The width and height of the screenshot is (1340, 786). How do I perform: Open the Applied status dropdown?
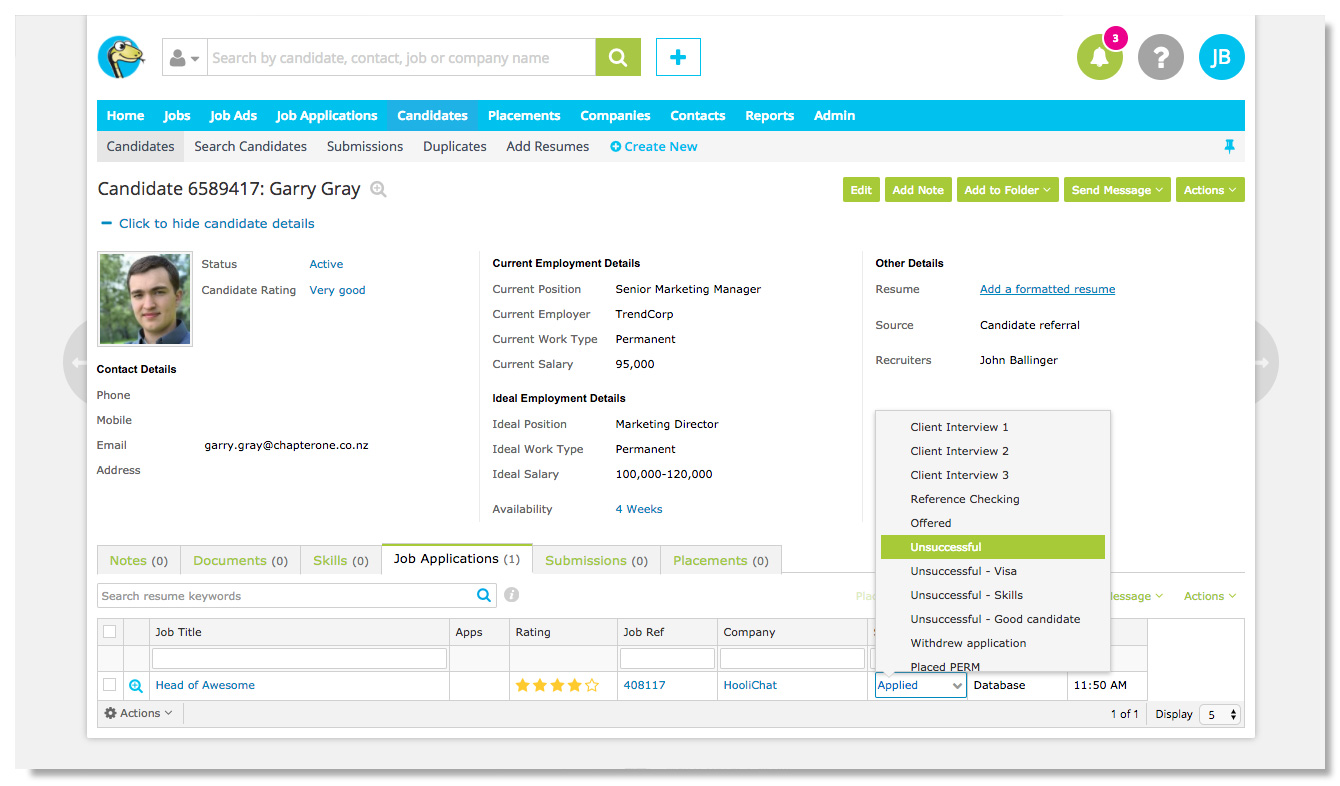point(918,685)
